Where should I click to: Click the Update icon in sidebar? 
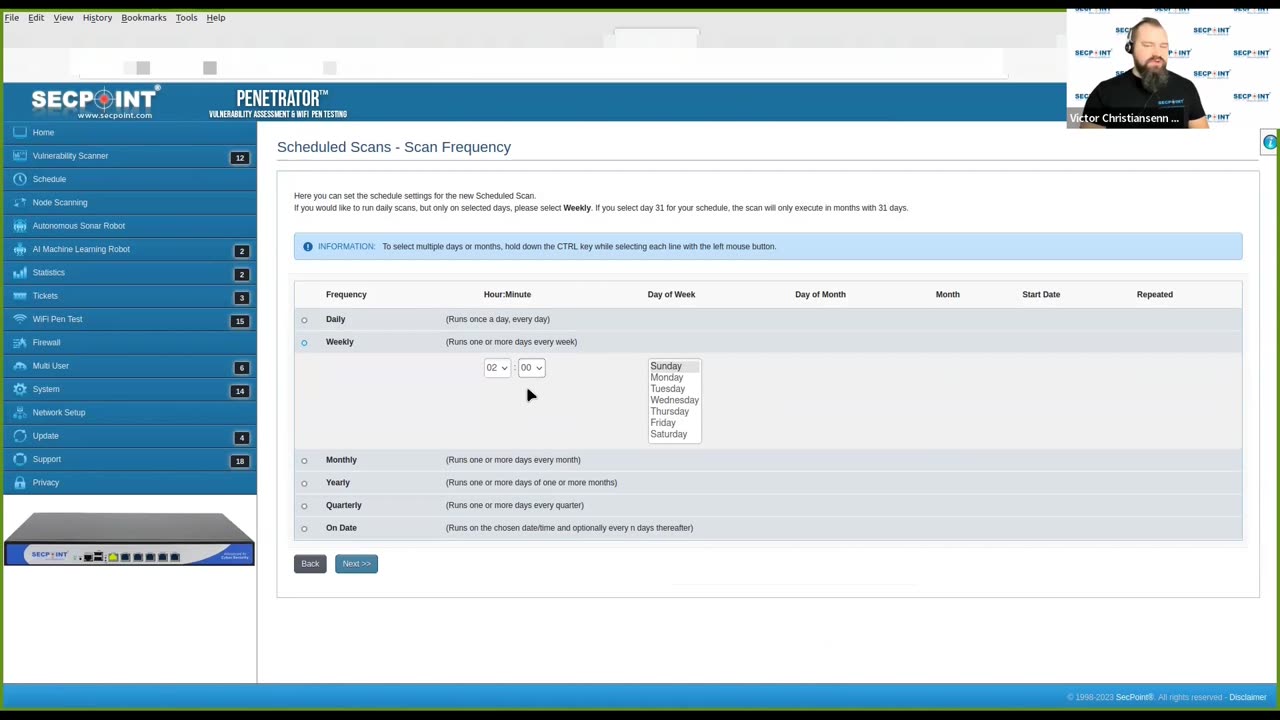(x=20, y=436)
